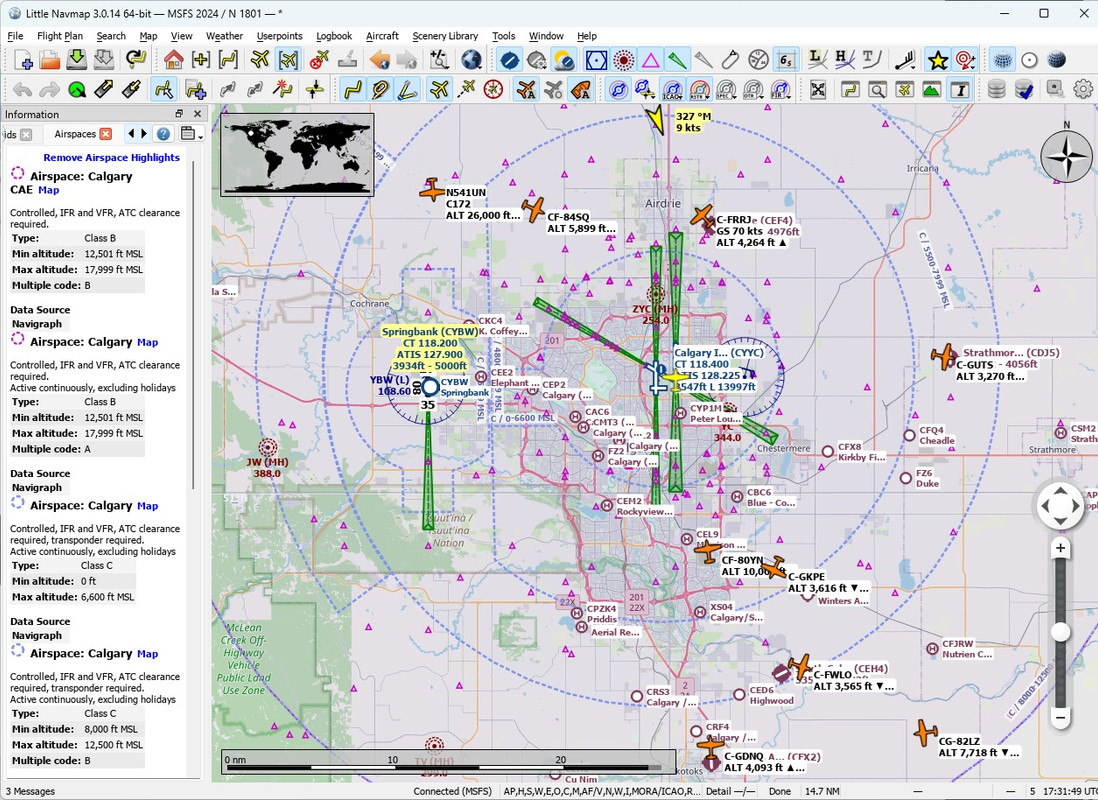The height and width of the screenshot is (800, 1098).
Task: Open the Weather menu
Action: point(224,36)
